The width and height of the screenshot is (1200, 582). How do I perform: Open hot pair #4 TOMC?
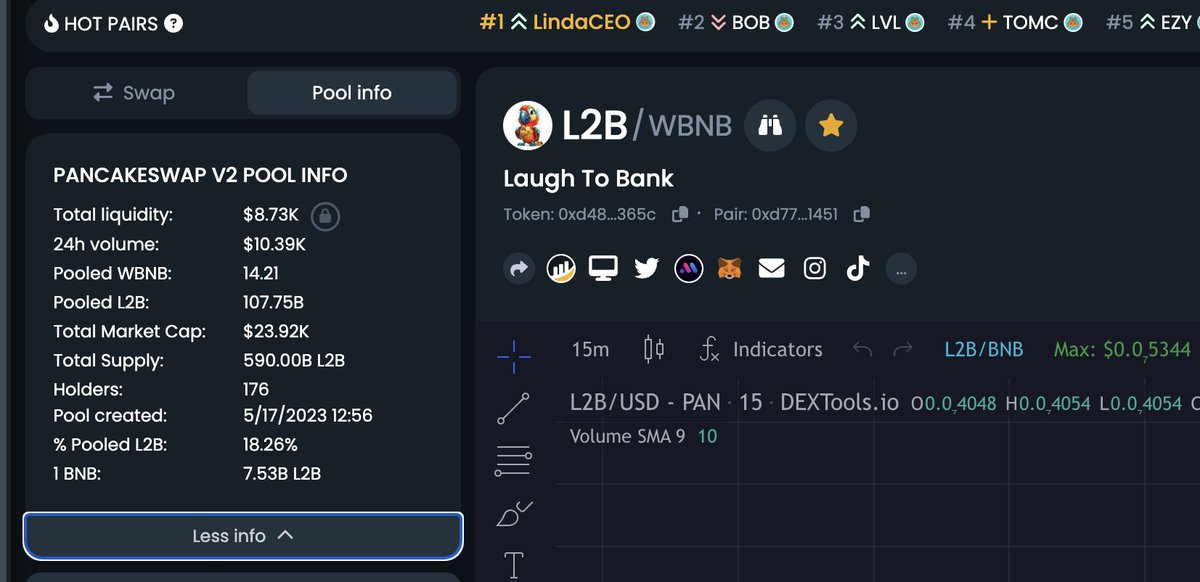click(x=1015, y=22)
